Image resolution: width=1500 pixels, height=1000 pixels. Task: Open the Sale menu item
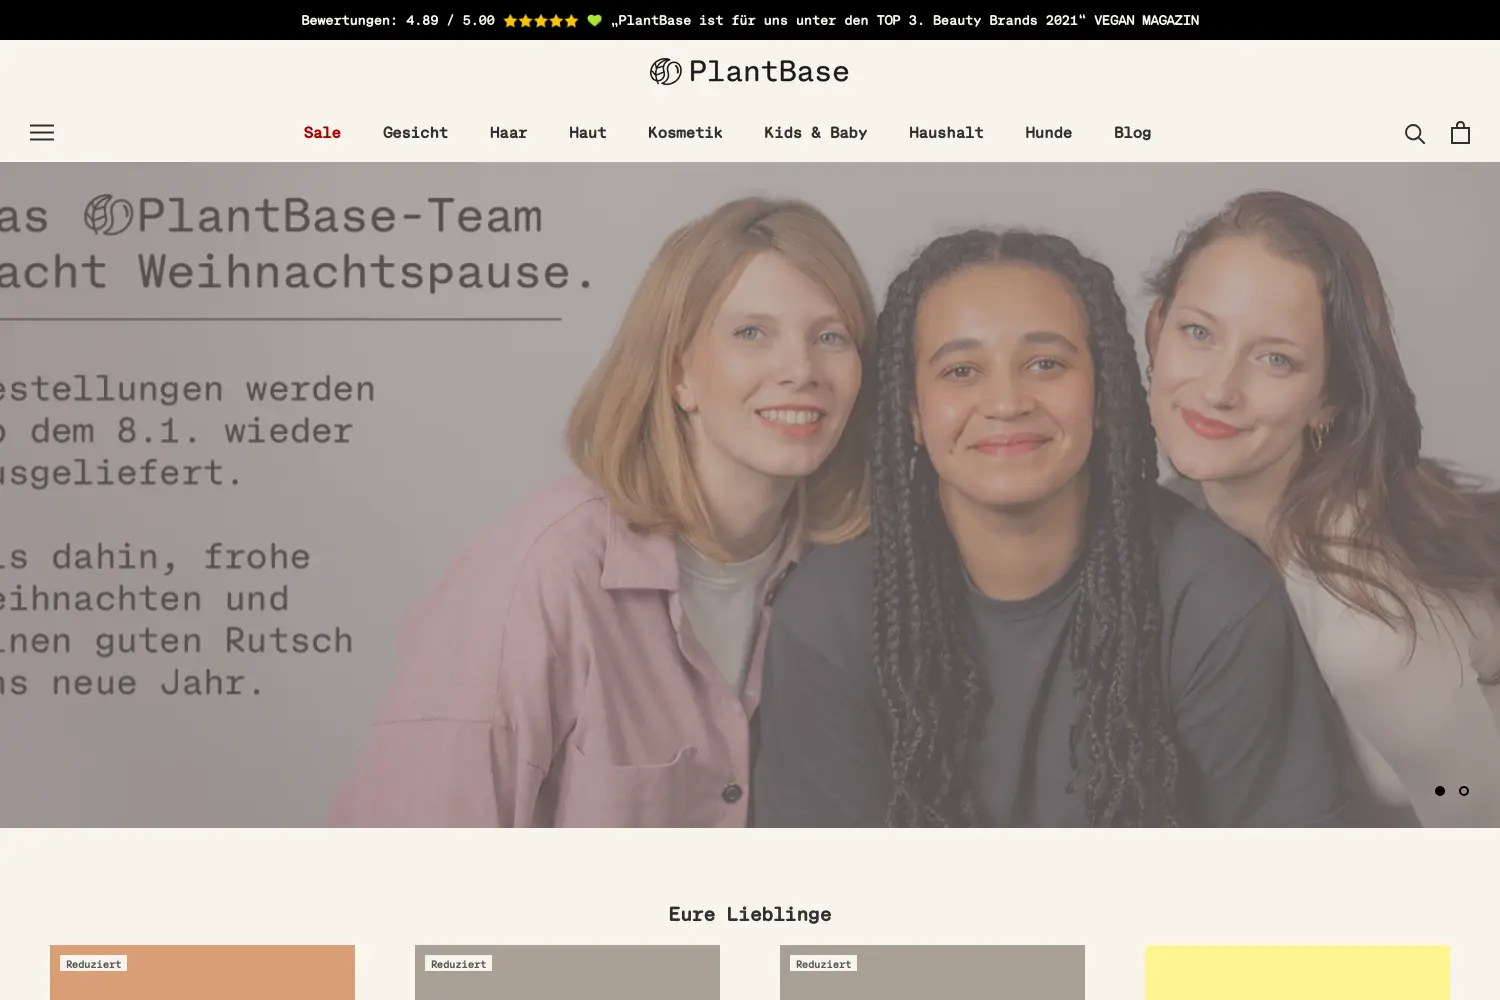point(322,132)
